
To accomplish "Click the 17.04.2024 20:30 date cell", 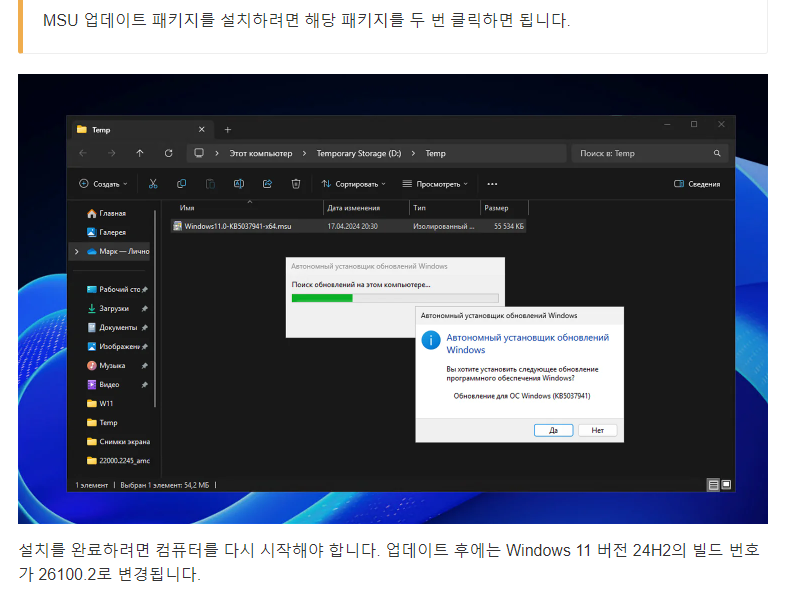I will click(352, 226).
